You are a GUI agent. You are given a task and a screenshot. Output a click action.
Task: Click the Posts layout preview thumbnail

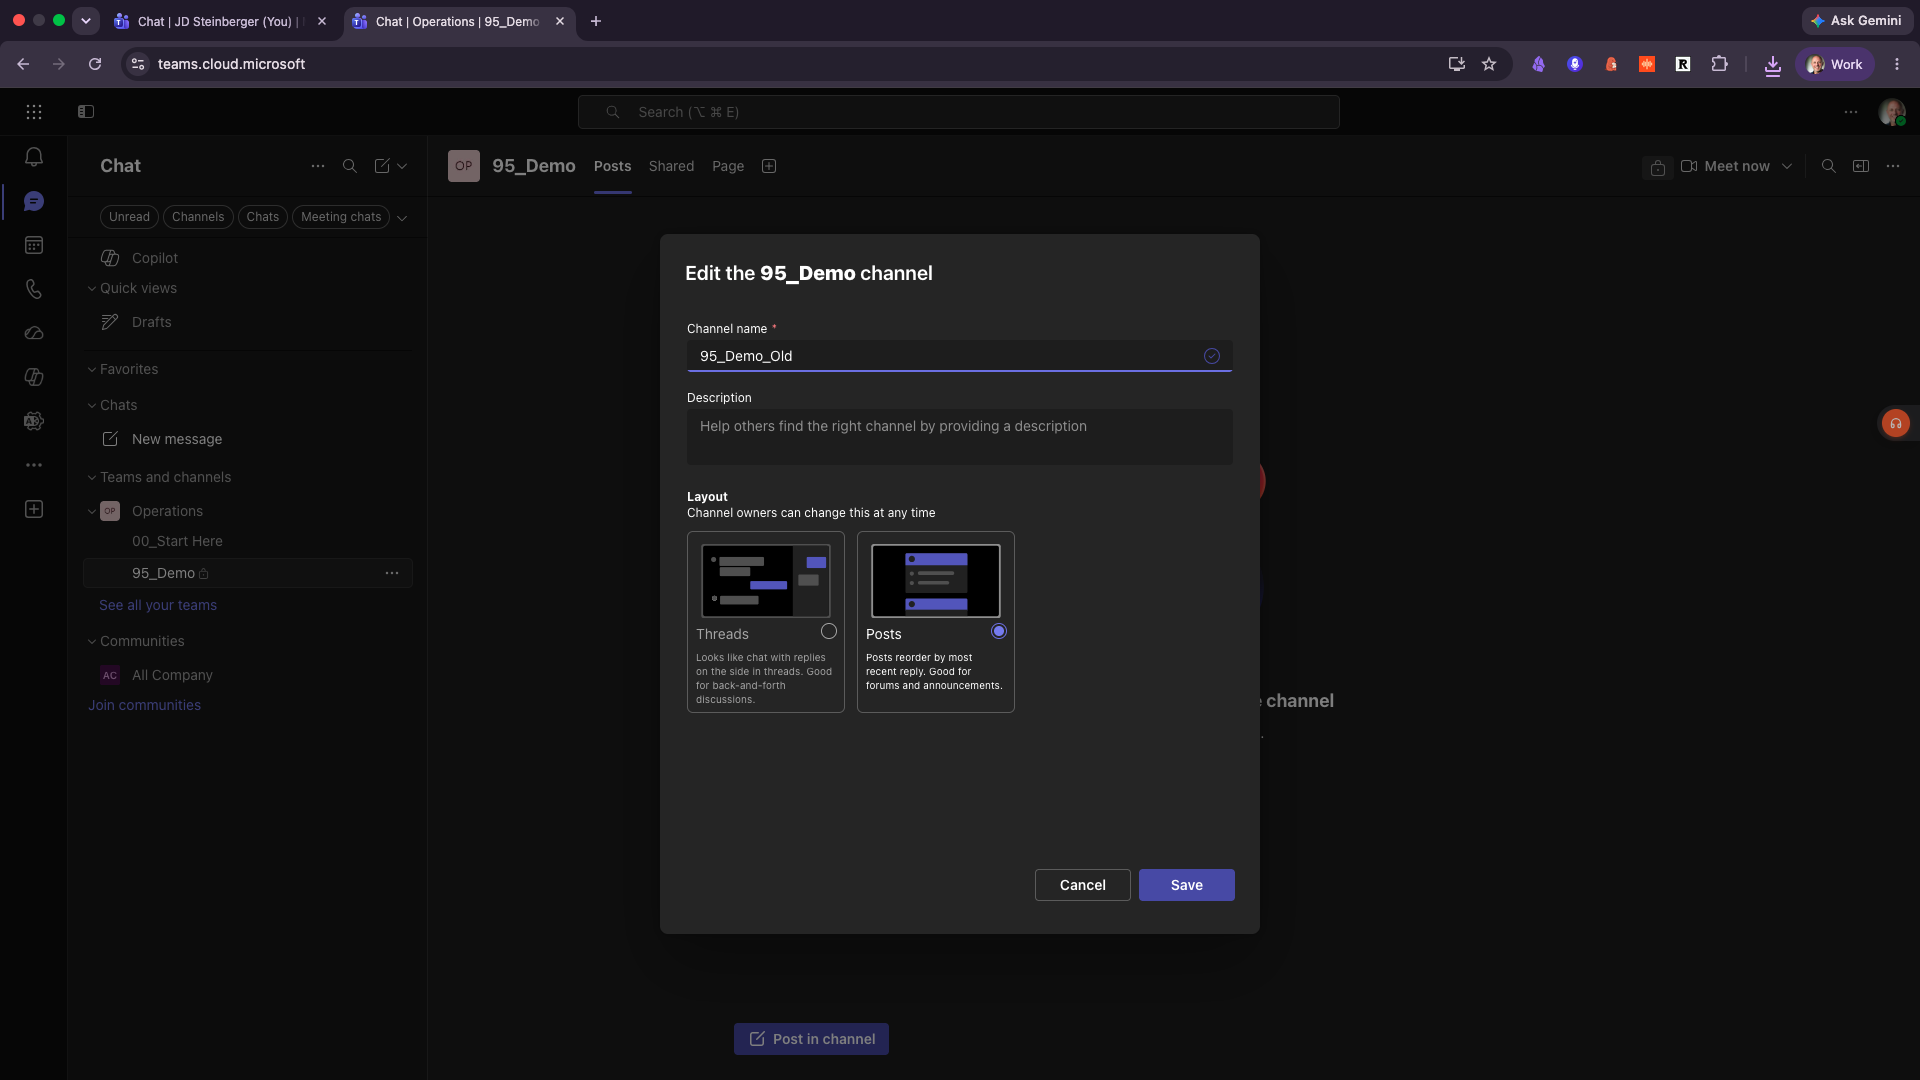point(936,581)
